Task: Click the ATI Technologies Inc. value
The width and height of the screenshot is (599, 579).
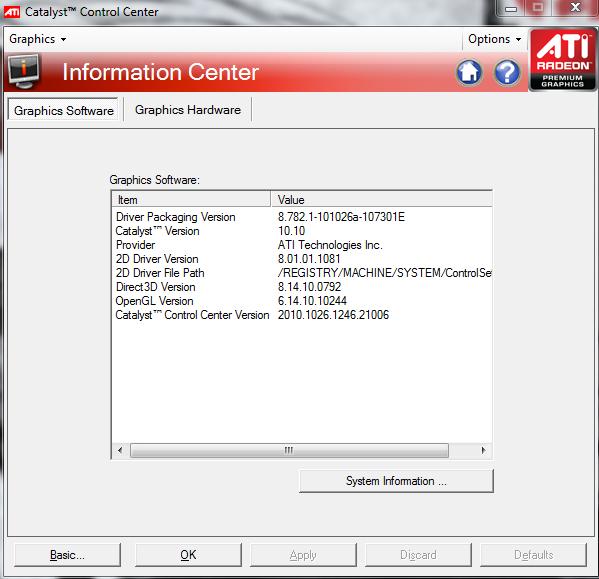Action: 330,245
